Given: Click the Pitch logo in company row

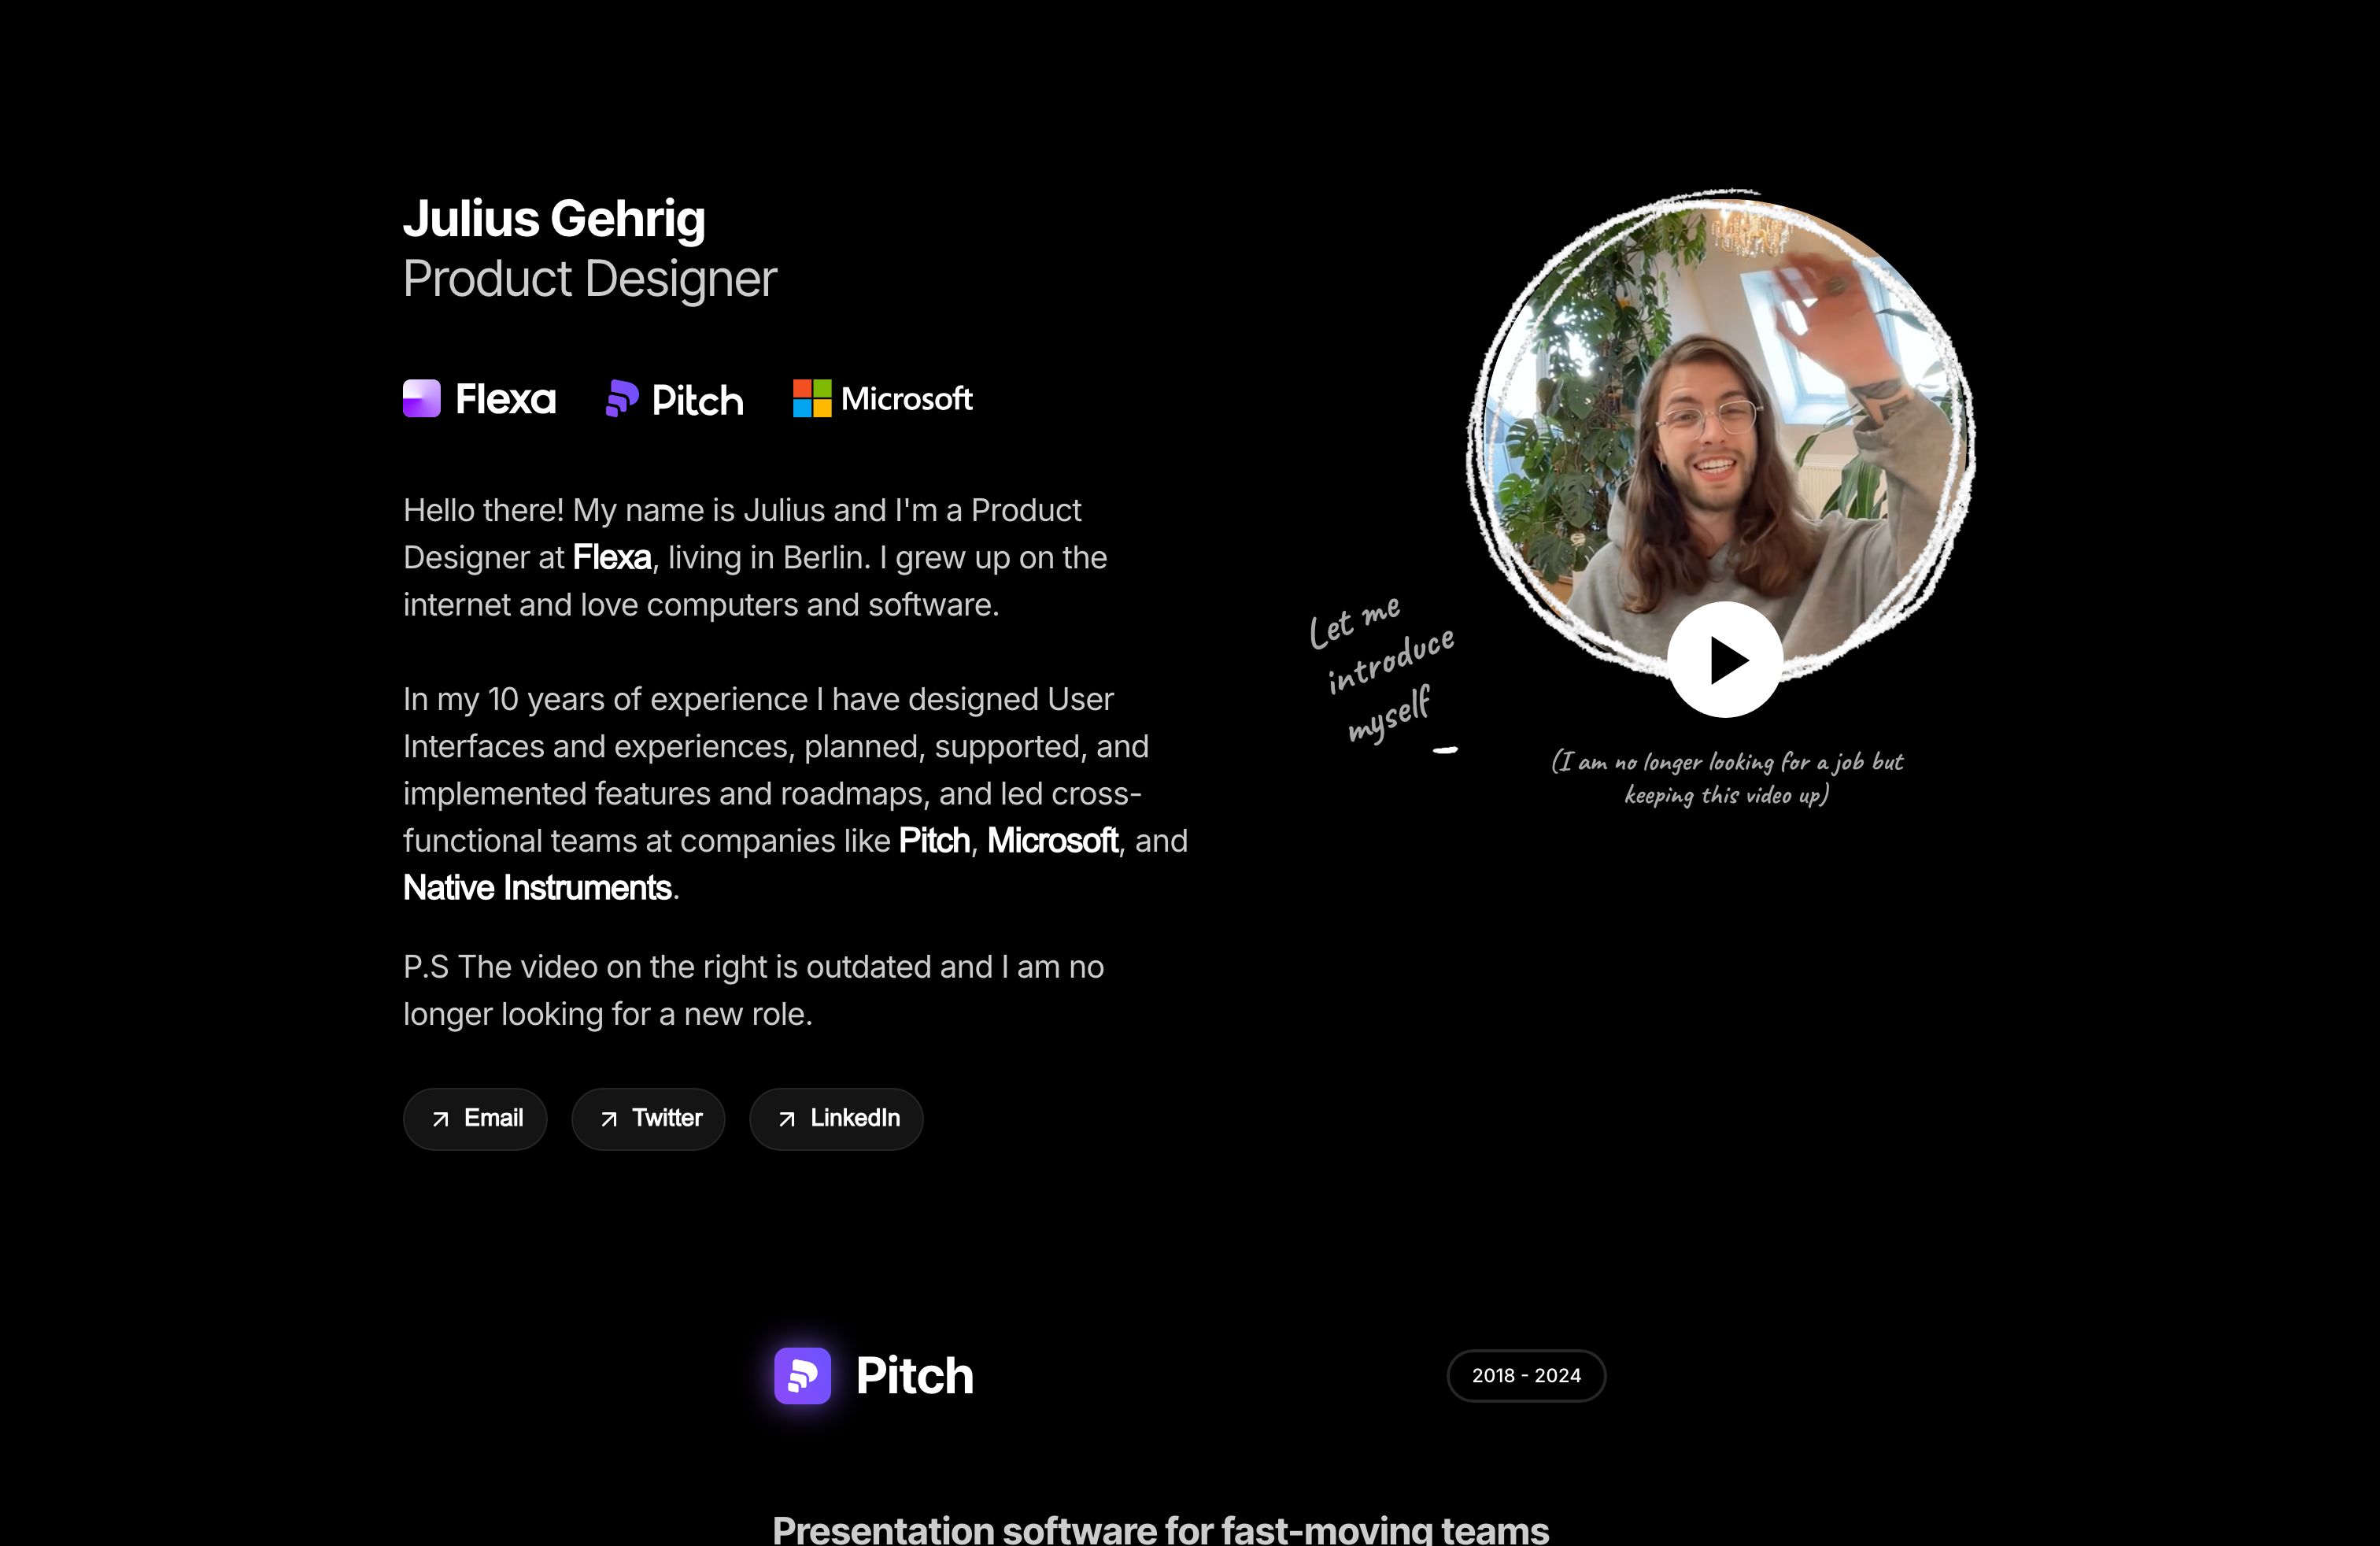Looking at the screenshot, I should point(675,399).
